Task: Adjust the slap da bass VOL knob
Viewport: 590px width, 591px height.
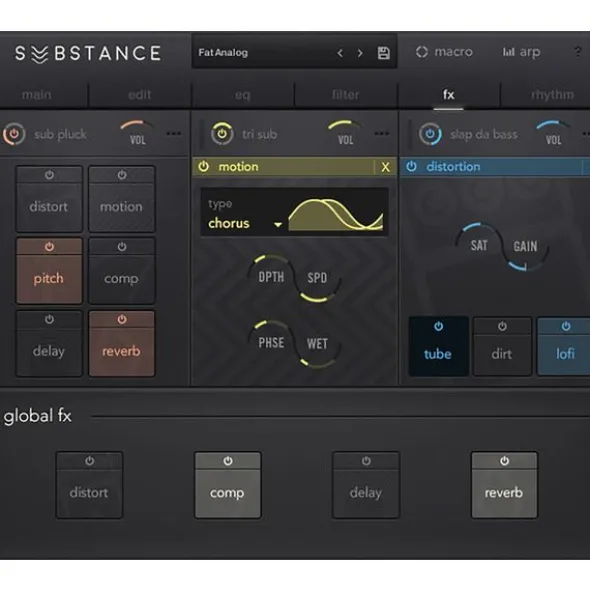Action: 553,133
